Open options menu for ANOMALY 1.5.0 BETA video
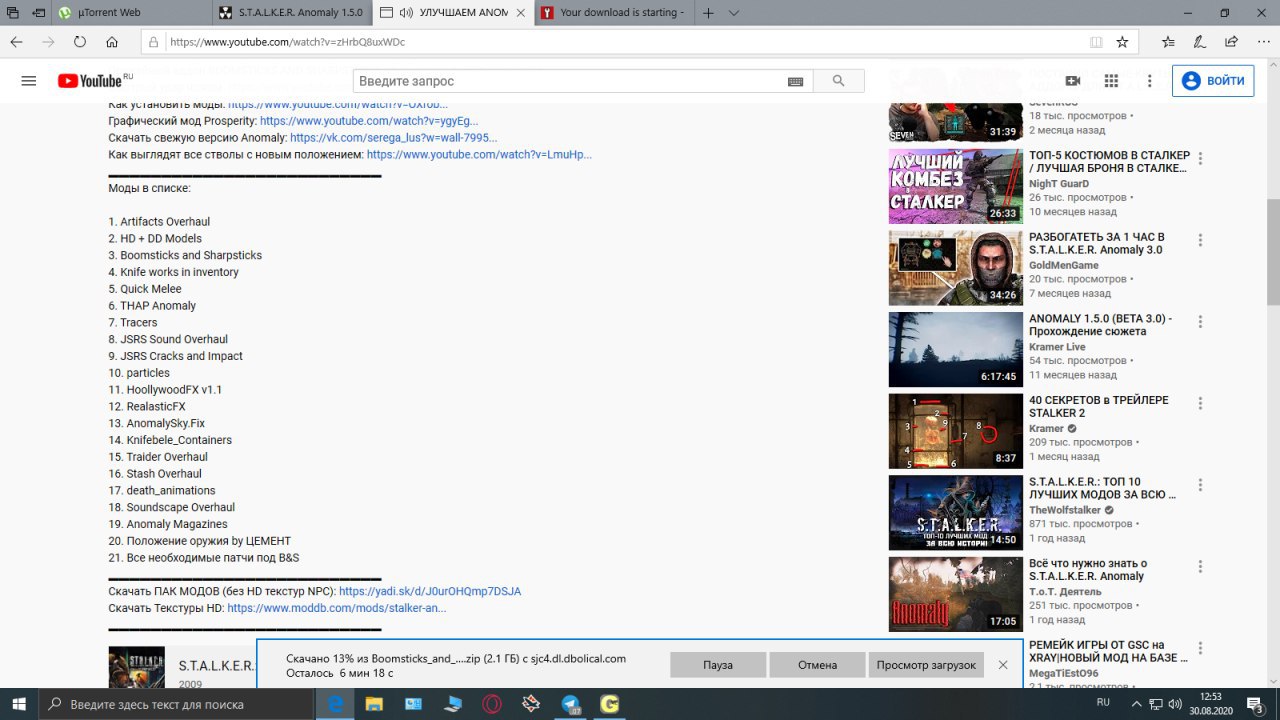 1200,322
